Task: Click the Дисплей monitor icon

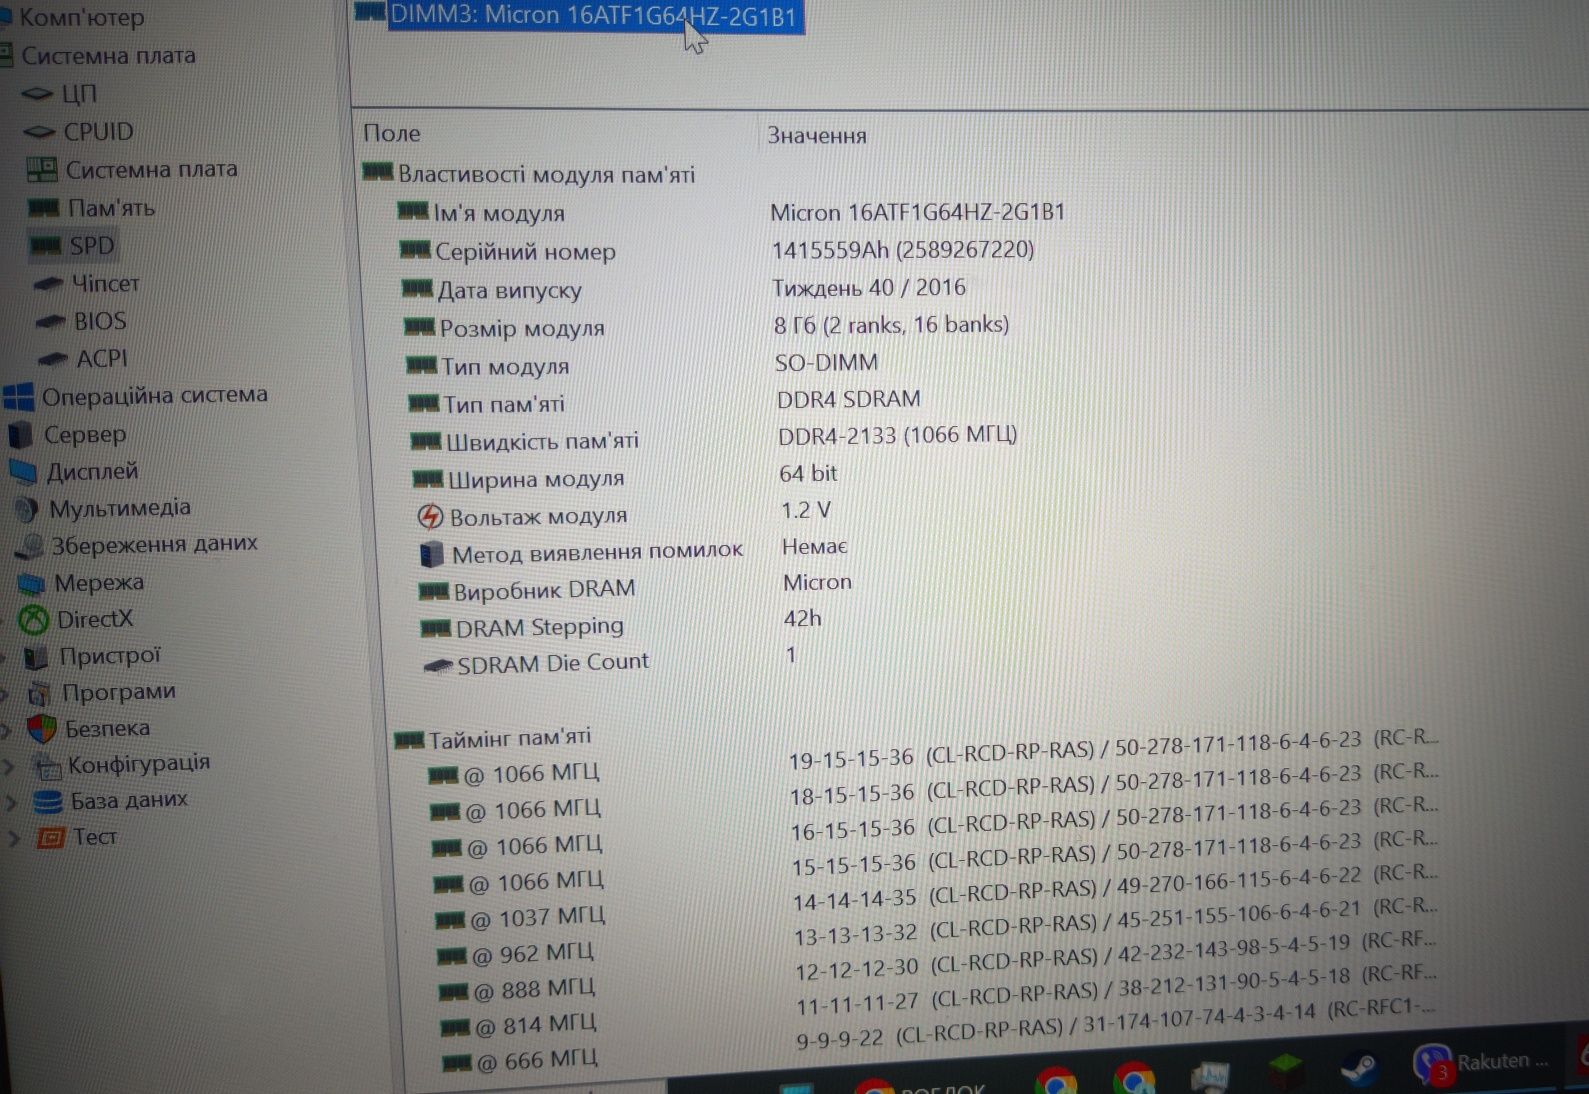Action: (22, 471)
